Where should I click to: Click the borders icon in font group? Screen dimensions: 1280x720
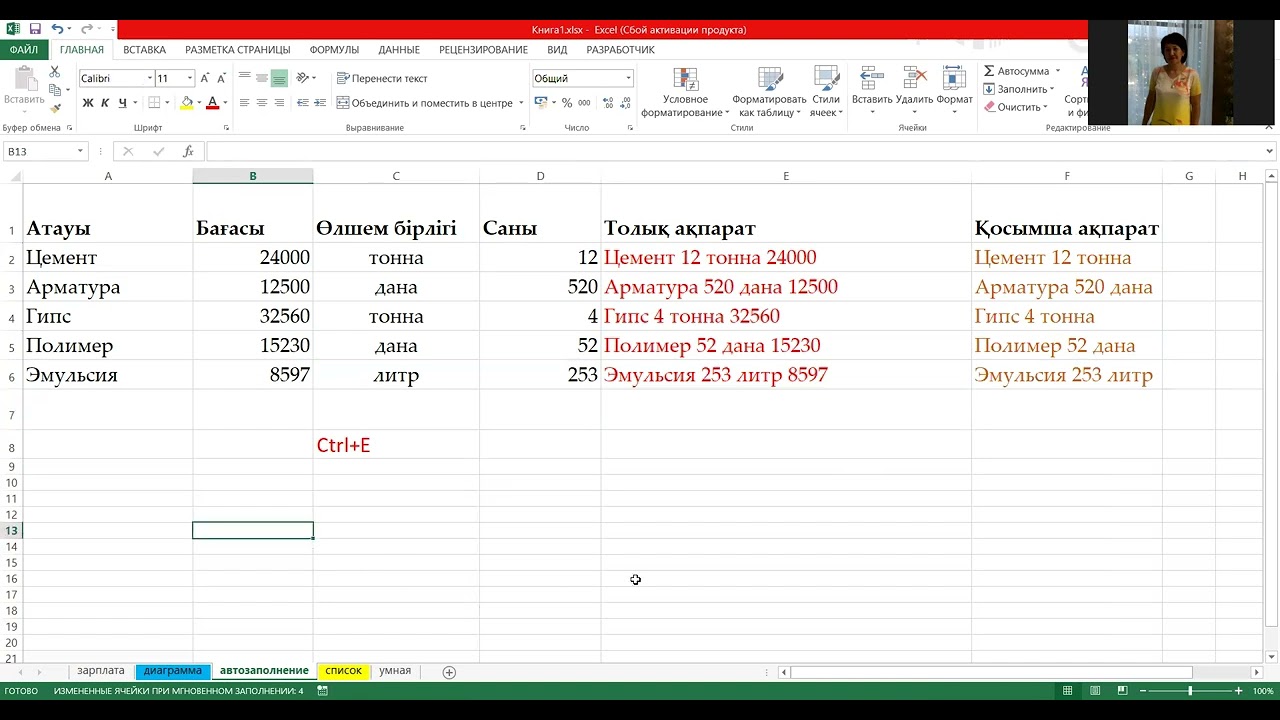click(154, 103)
